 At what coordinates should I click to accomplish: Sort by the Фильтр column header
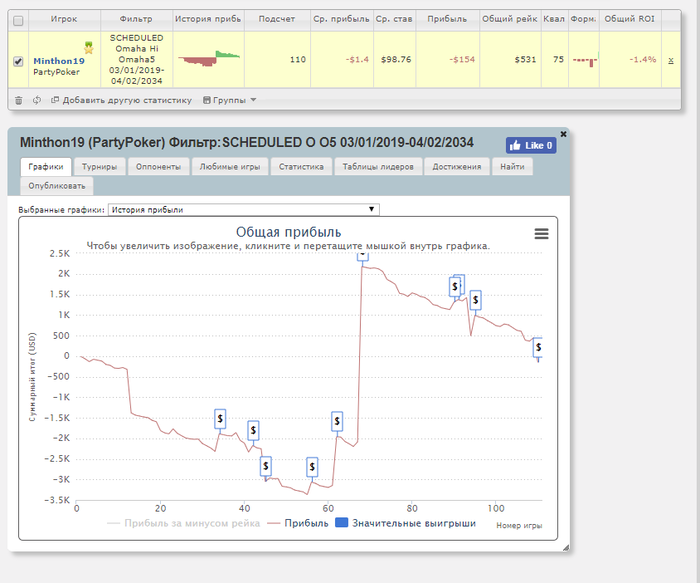click(x=136, y=19)
